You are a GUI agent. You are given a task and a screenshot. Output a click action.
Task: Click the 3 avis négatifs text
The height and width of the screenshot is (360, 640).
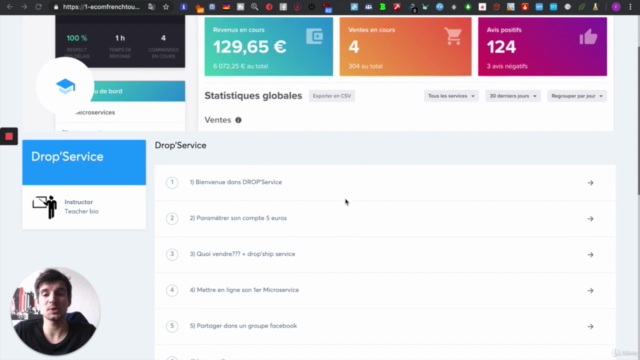[x=507, y=66]
